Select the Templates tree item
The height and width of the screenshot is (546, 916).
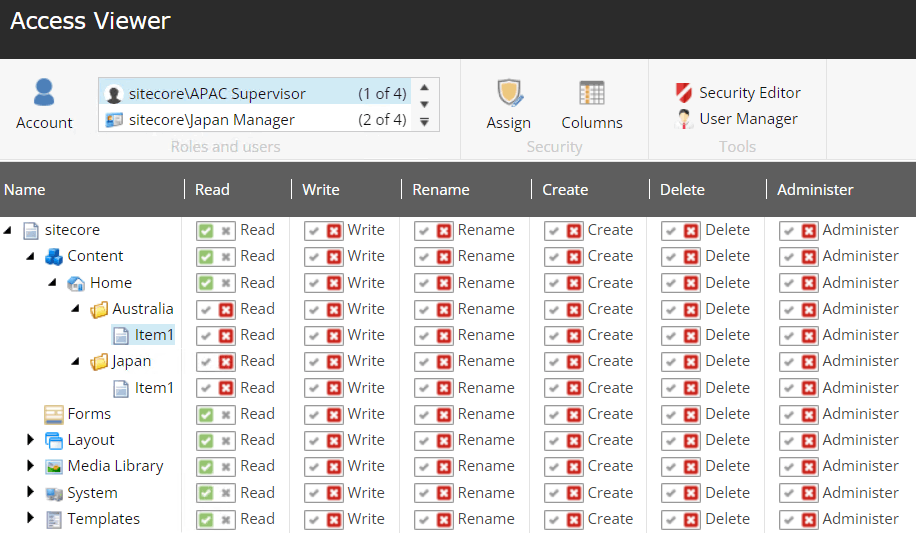[103, 519]
